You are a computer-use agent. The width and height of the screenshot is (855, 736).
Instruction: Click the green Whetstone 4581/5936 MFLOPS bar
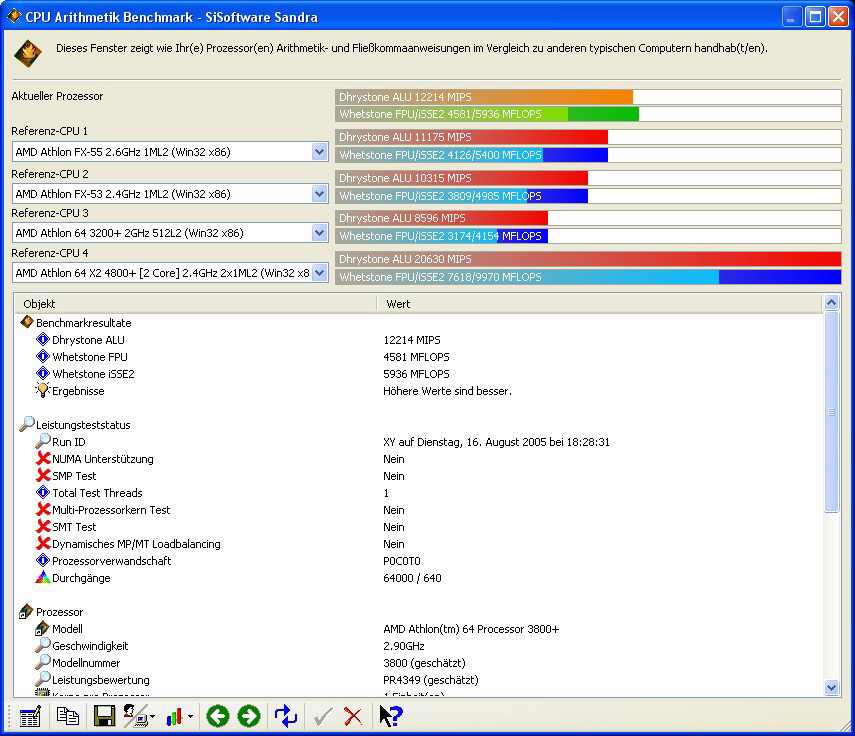(487, 114)
